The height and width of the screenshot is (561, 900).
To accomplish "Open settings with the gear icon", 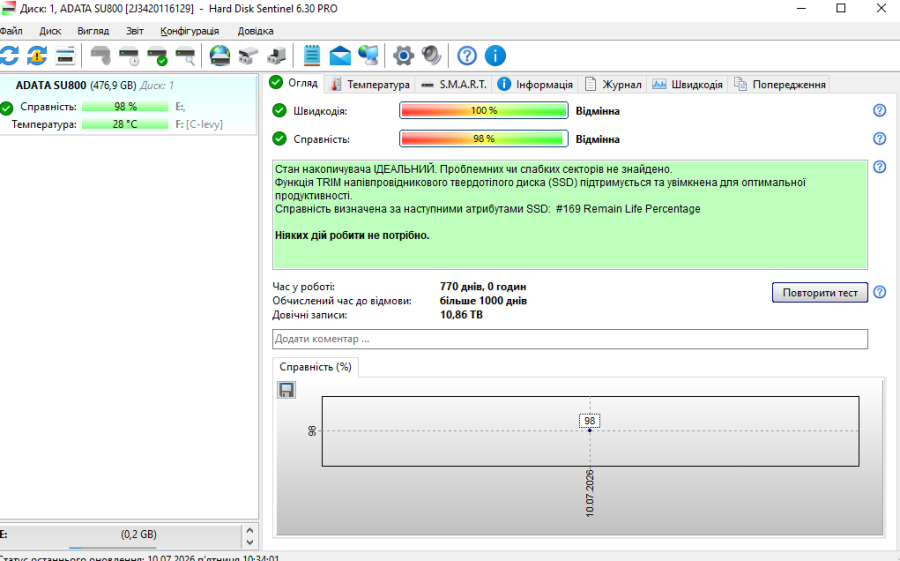I will (404, 56).
